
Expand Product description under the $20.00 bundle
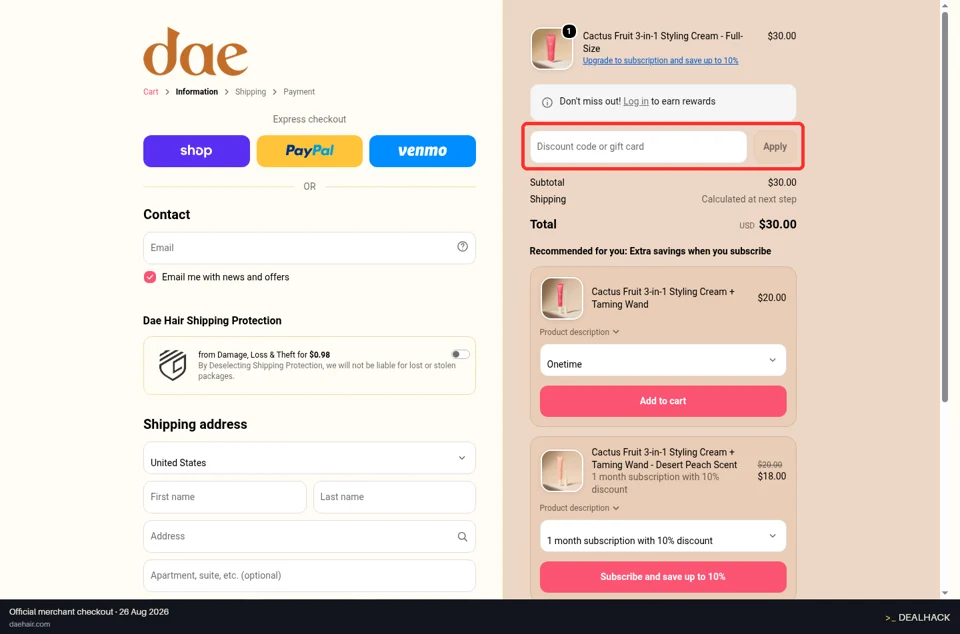pos(579,332)
